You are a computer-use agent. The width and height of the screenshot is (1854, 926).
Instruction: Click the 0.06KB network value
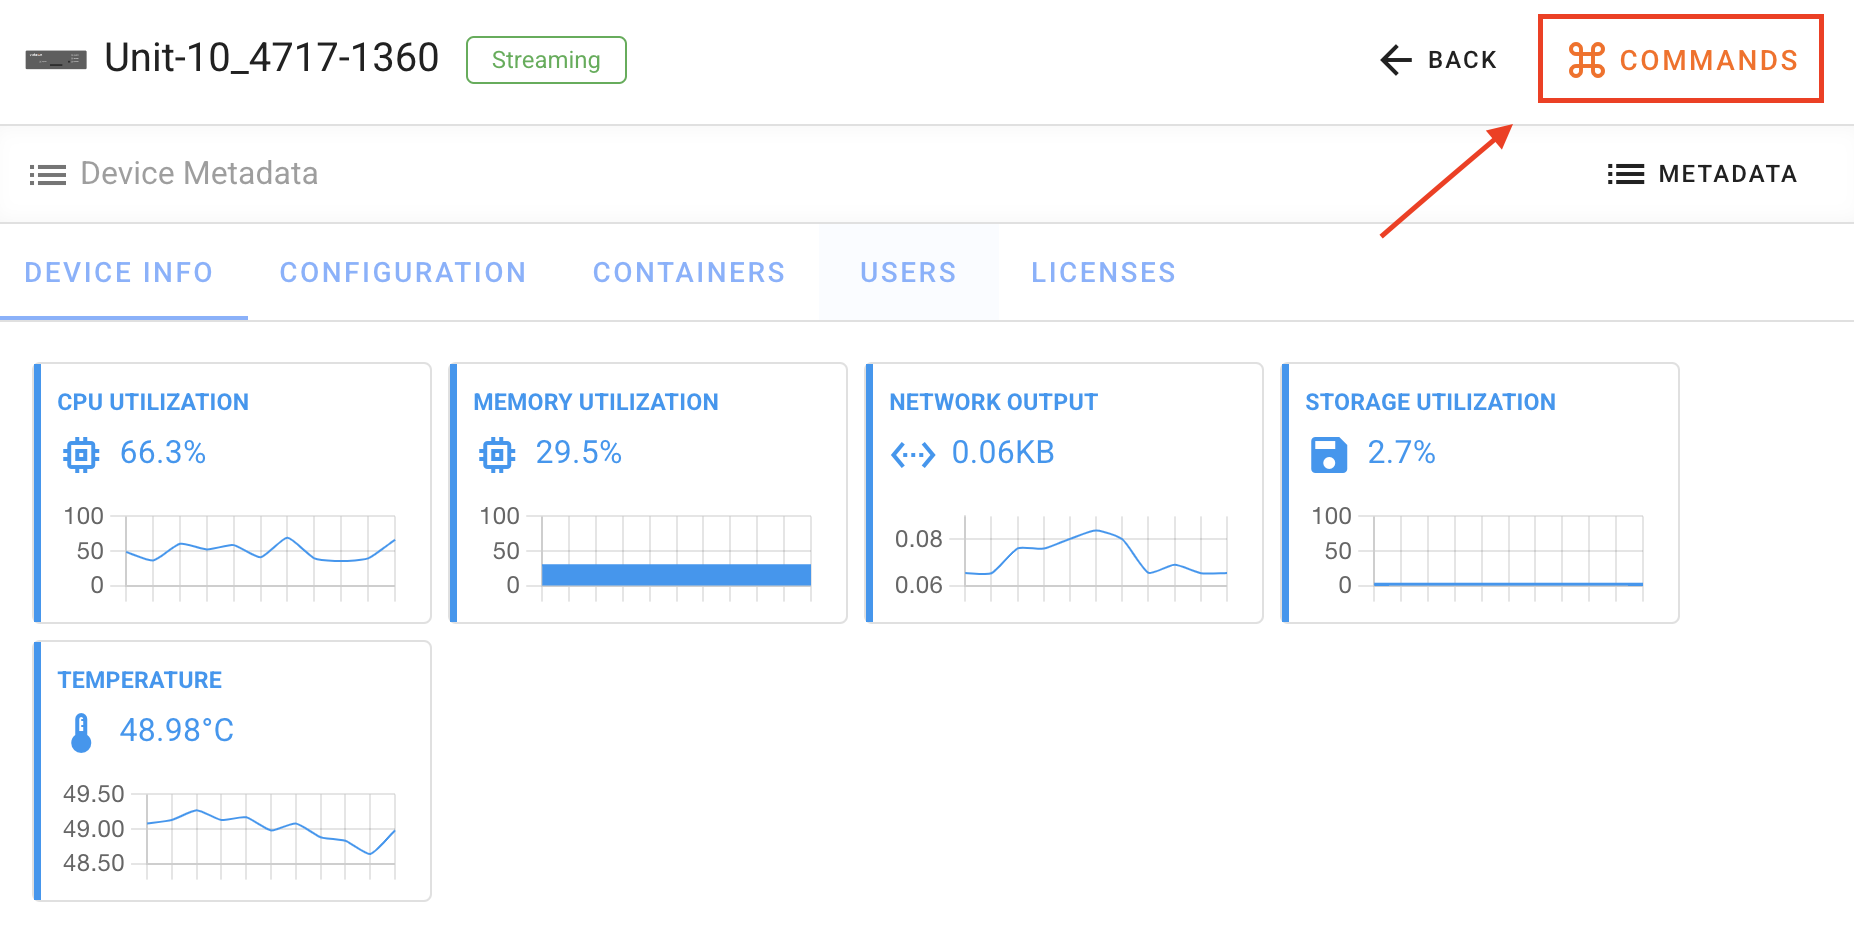click(1003, 453)
